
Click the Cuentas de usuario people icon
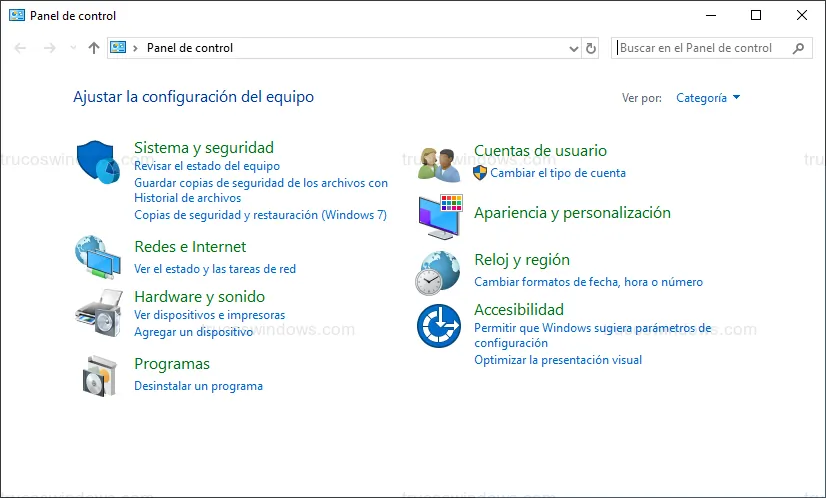(x=439, y=163)
